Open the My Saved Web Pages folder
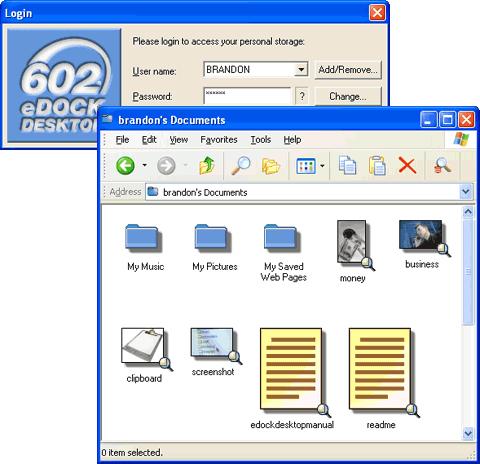 tap(282, 238)
